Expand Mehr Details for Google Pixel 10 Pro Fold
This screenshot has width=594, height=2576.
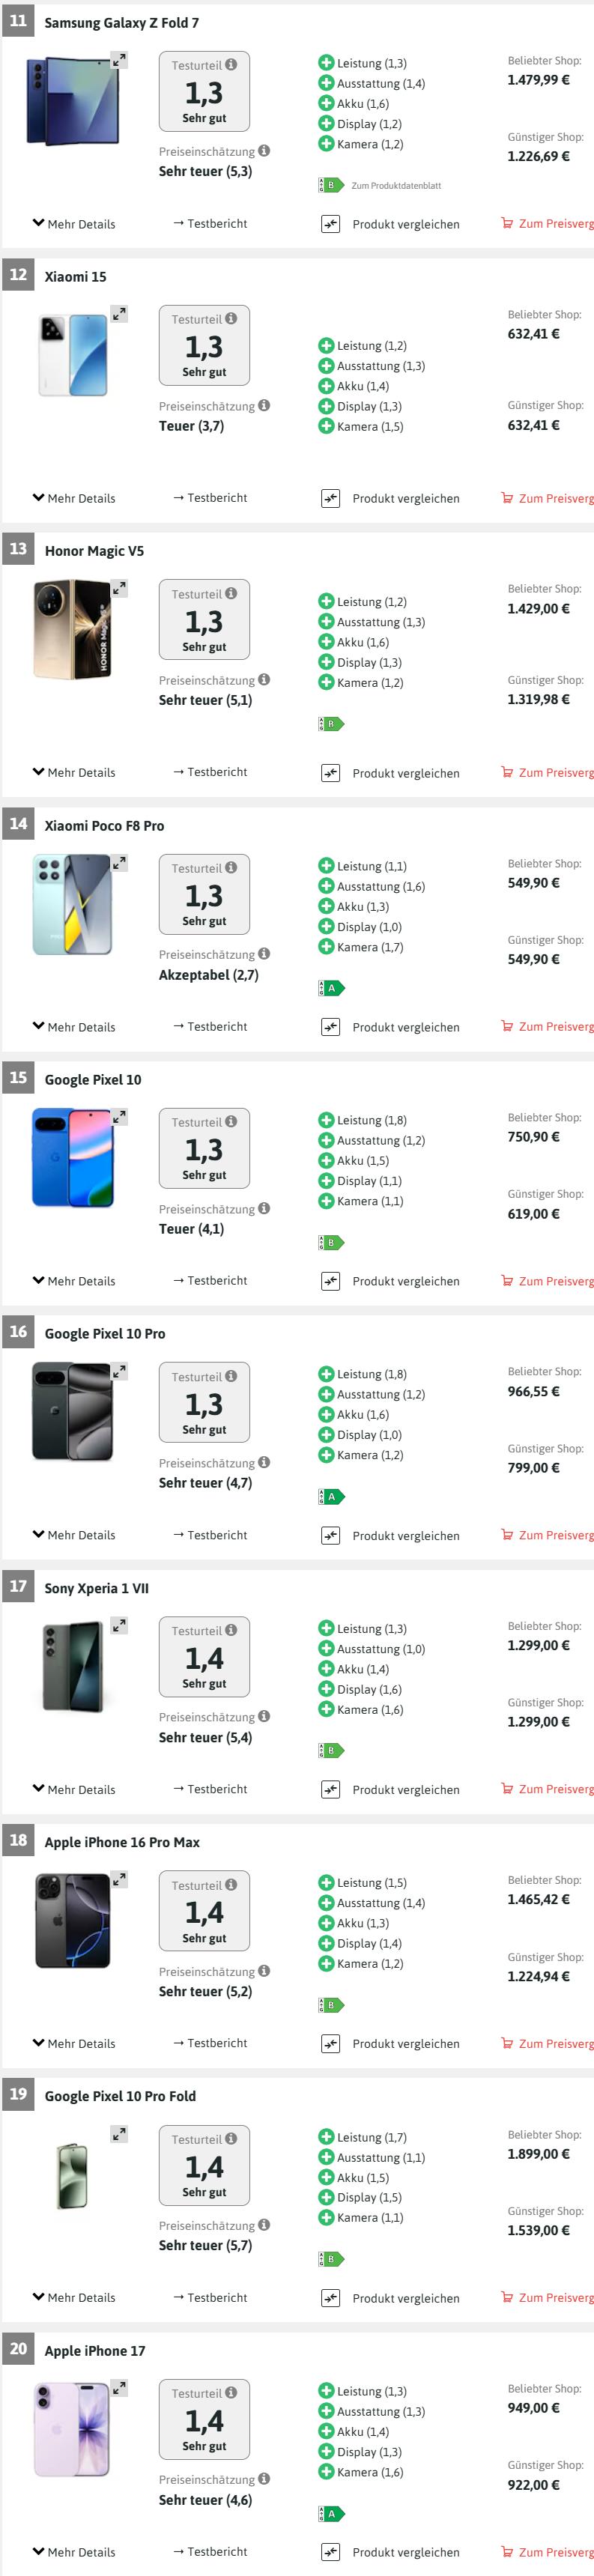74,2297
